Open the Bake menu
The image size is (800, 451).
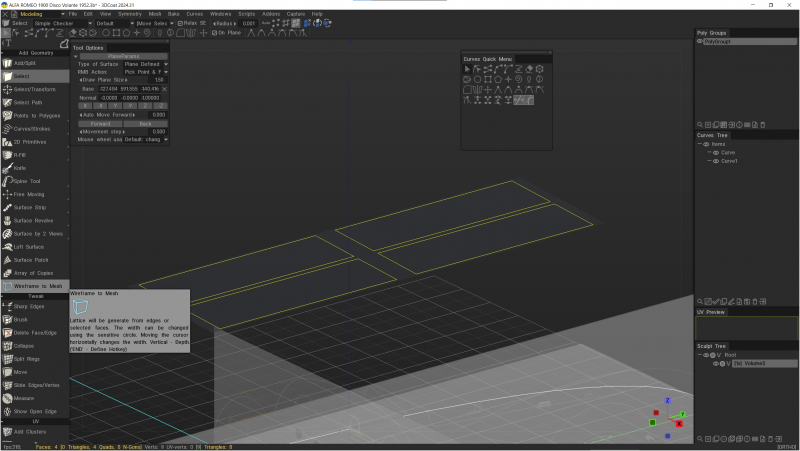click(174, 14)
